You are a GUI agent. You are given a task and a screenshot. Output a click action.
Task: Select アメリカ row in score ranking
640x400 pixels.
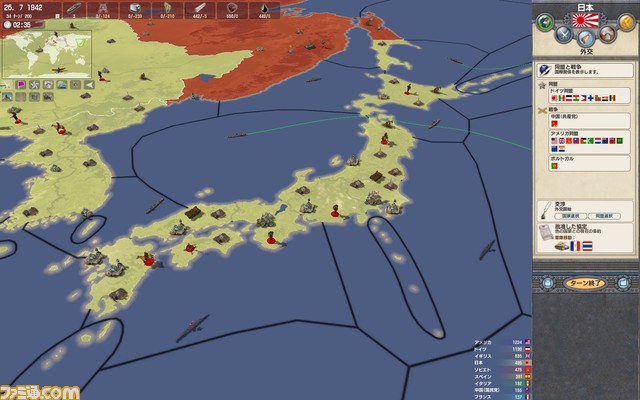502,342
